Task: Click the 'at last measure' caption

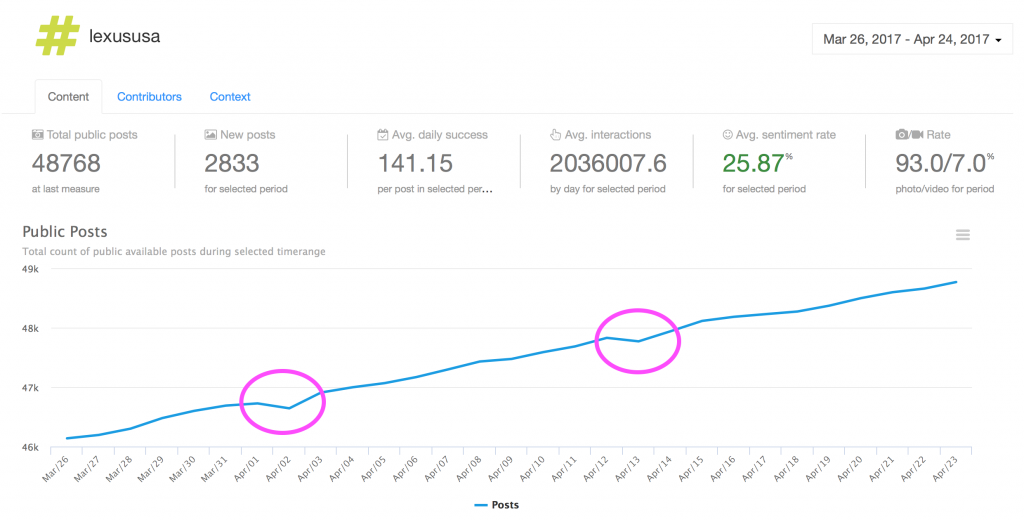Action: click(x=66, y=189)
